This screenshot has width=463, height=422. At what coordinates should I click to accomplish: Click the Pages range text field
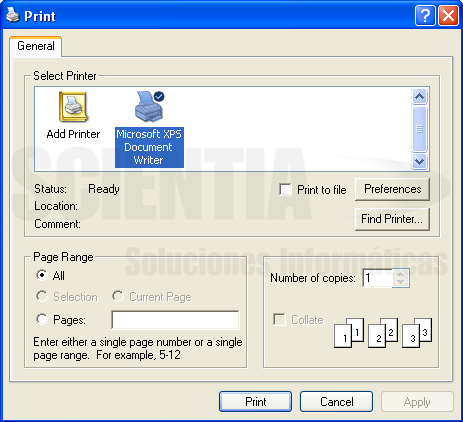pos(175,320)
